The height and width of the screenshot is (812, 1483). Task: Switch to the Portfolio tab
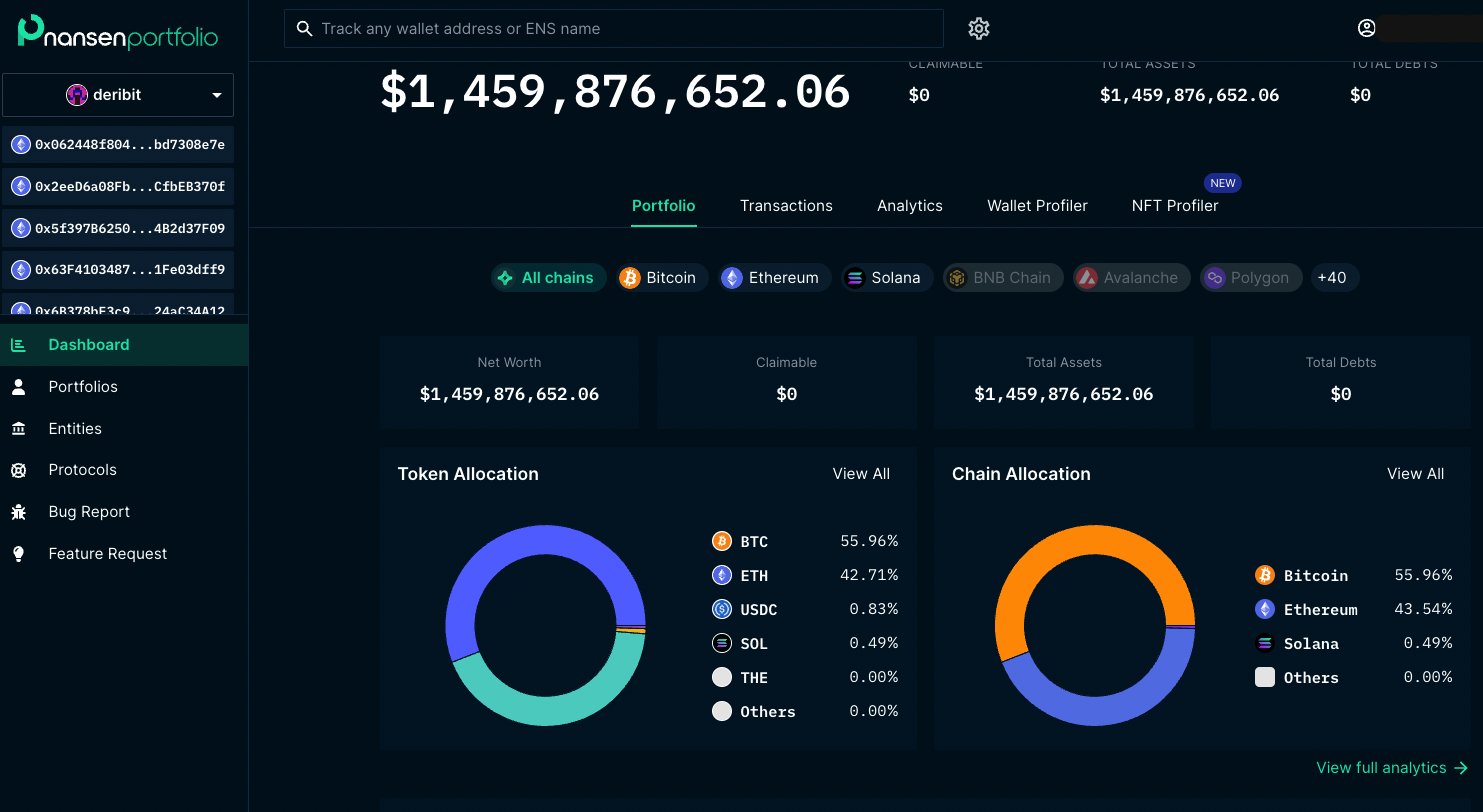point(663,205)
